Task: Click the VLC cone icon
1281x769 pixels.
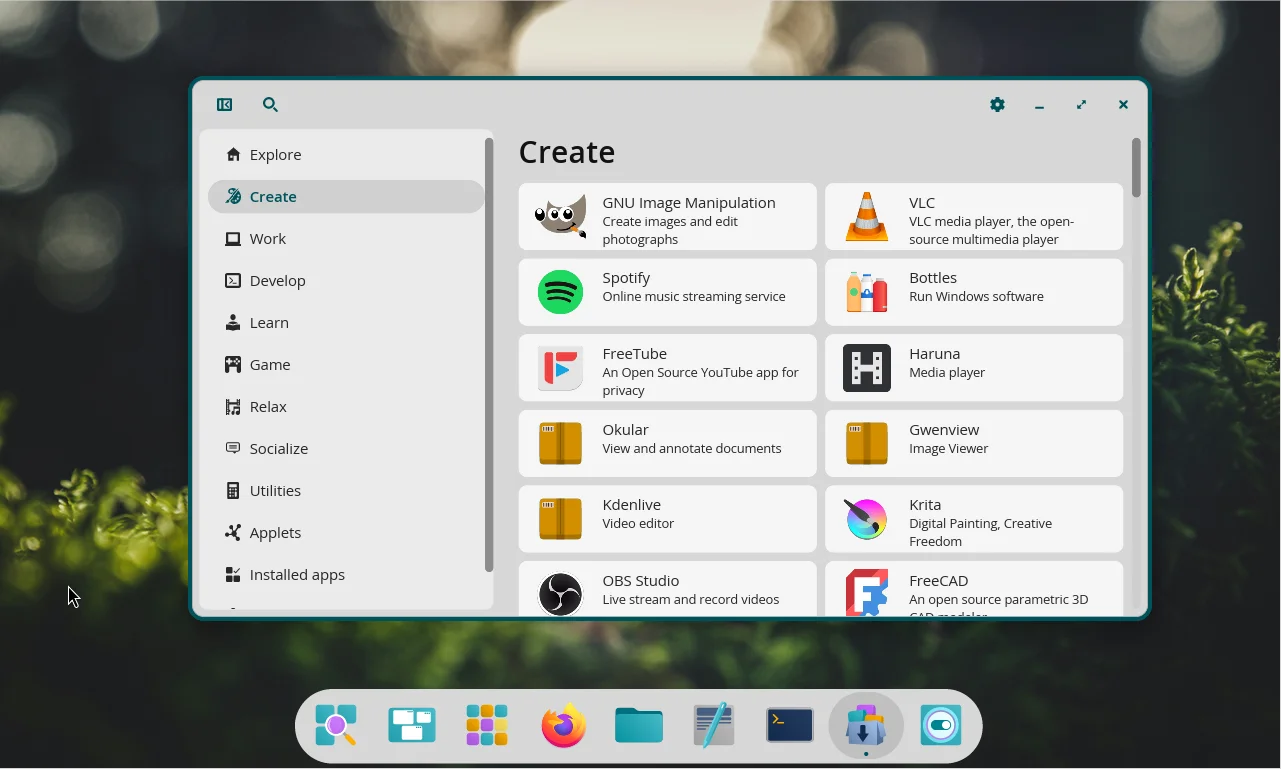Action: (x=866, y=217)
